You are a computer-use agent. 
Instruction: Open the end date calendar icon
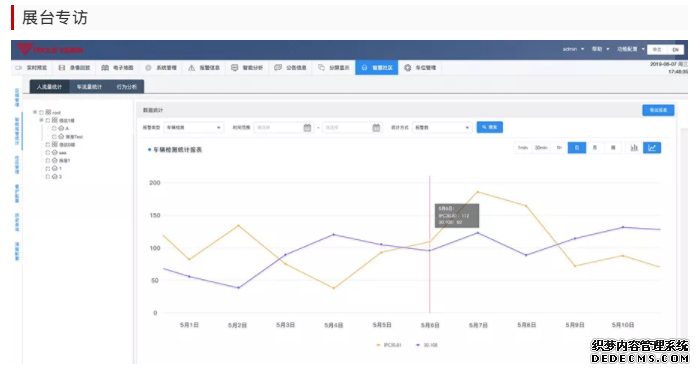(x=376, y=128)
